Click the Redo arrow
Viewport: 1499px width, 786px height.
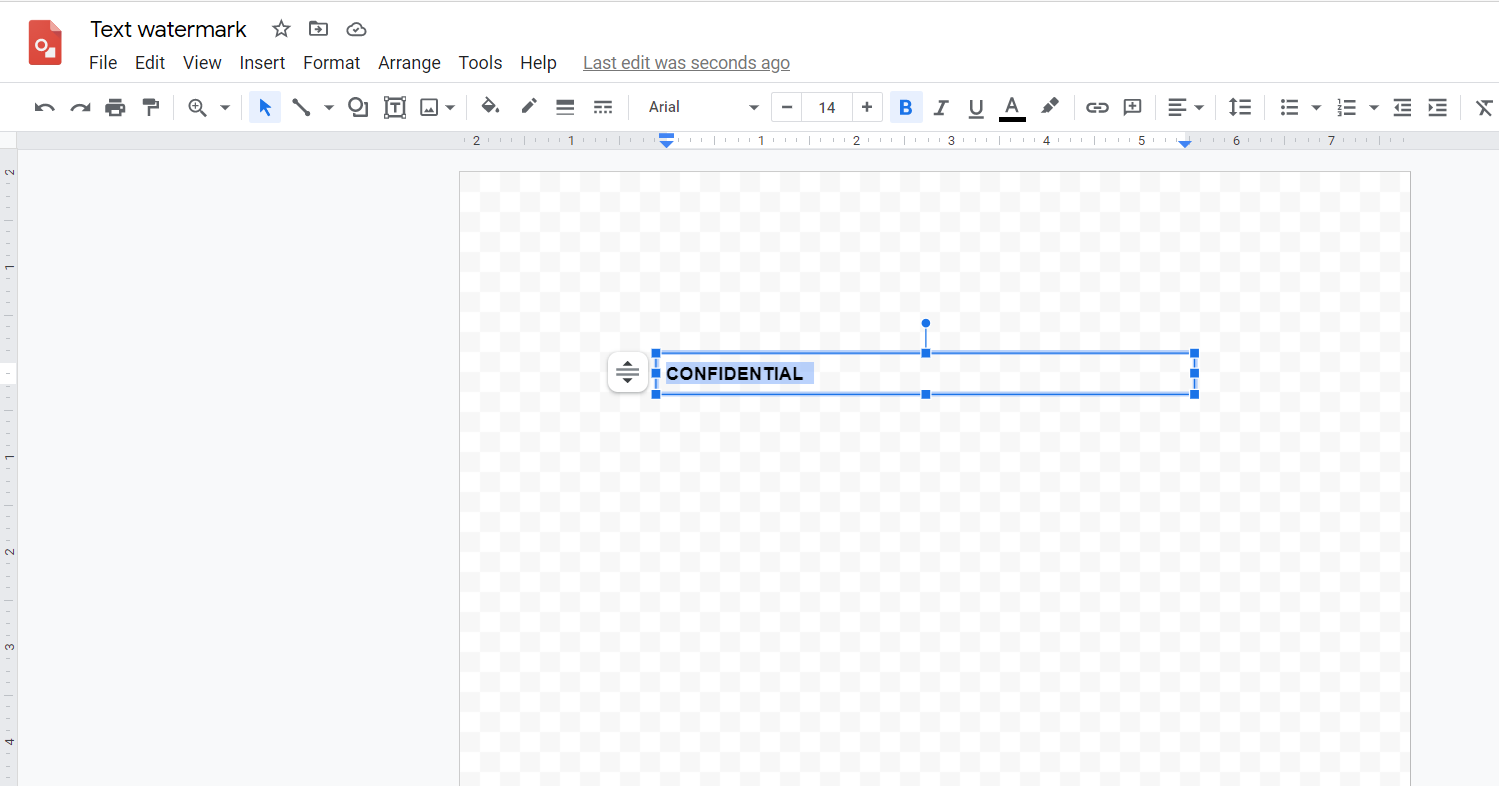pyautogui.click(x=80, y=107)
